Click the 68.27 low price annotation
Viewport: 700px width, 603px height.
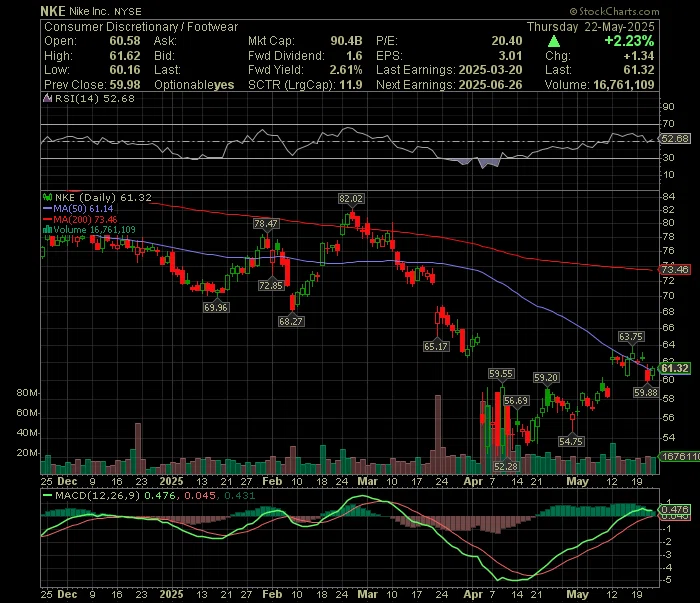coord(291,321)
